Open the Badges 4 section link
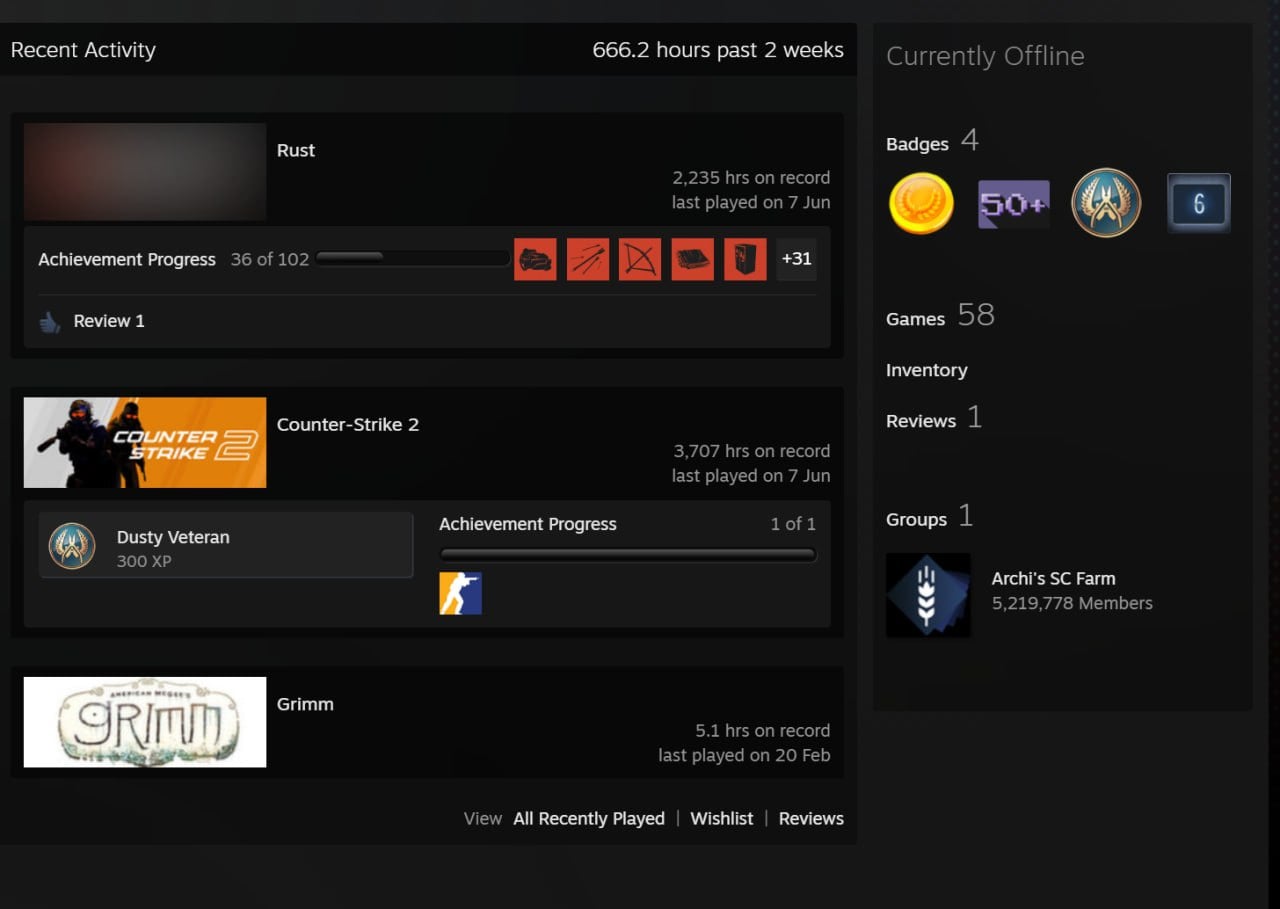This screenshot has width=1280, height=909. coord(932,142)
